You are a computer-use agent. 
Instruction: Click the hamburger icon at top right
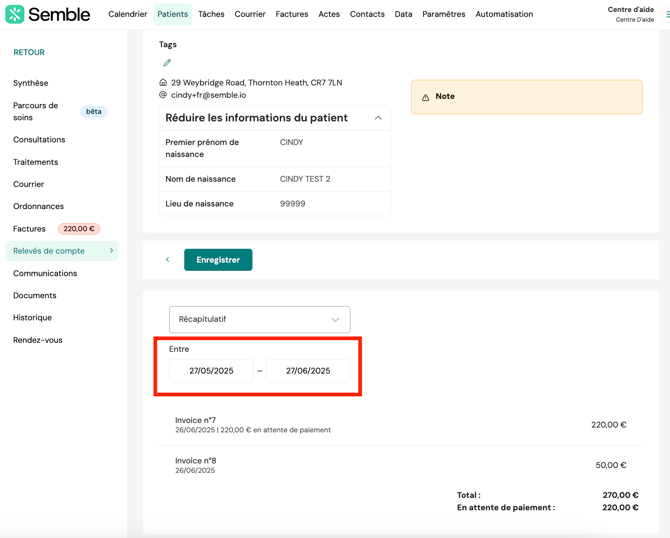click(x=666, y=14)
